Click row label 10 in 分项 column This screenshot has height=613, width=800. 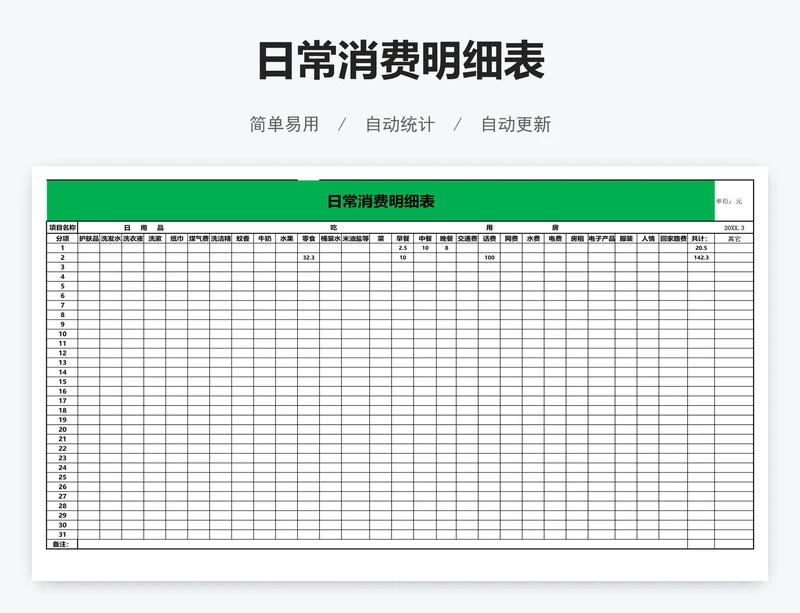pos(62,334)
